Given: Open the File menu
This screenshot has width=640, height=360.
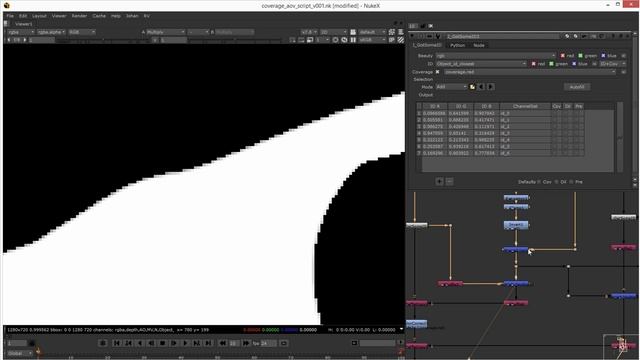Looking at the screenshot, I should point(10,16).
